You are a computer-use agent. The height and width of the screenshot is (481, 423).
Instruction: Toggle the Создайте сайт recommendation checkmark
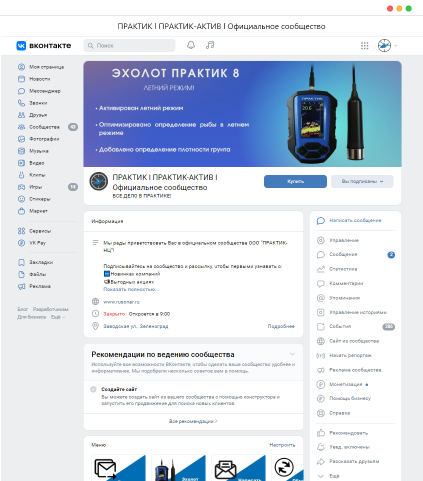[93, 389]
